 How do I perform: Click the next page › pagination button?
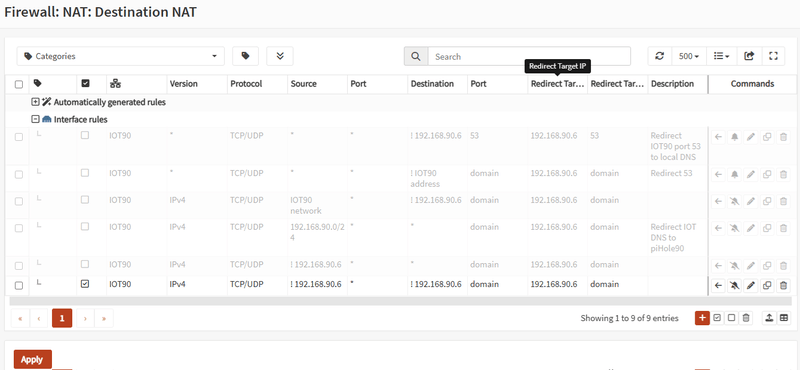tap(85, 318)
